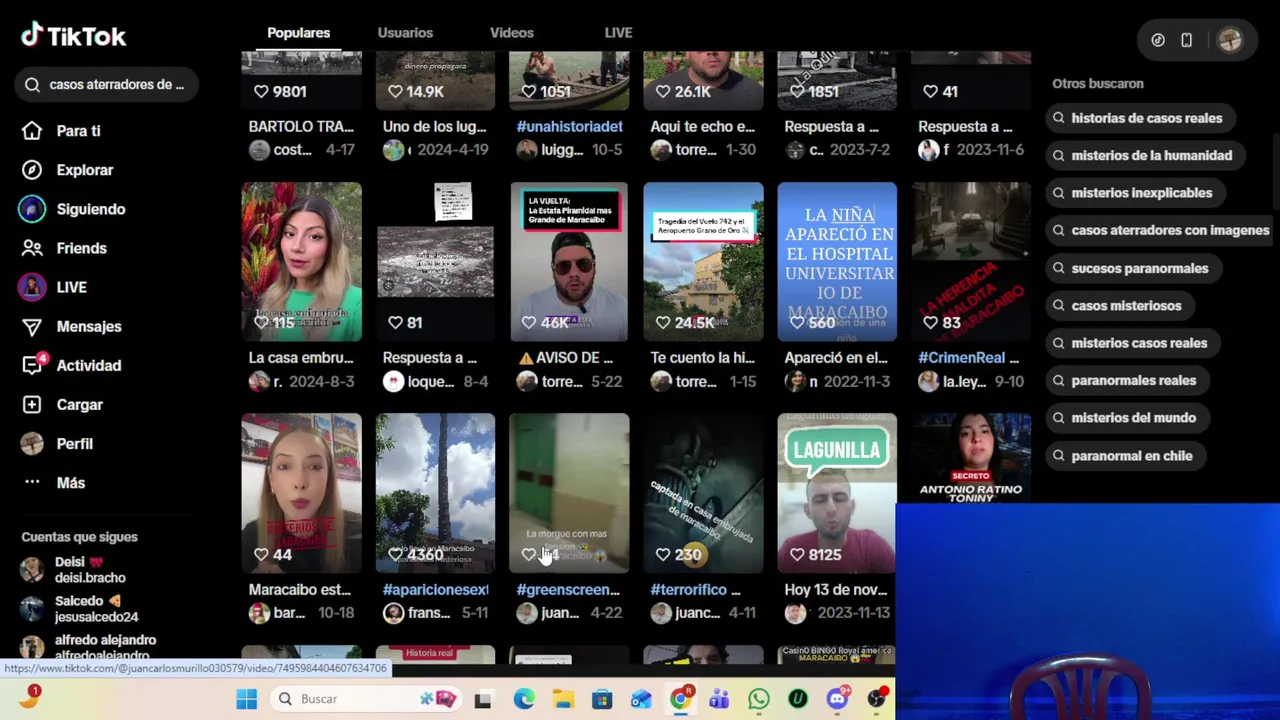Switch to the Usuarios tab
Viewport: 1280px width, 720px height.
coord(405,33)
